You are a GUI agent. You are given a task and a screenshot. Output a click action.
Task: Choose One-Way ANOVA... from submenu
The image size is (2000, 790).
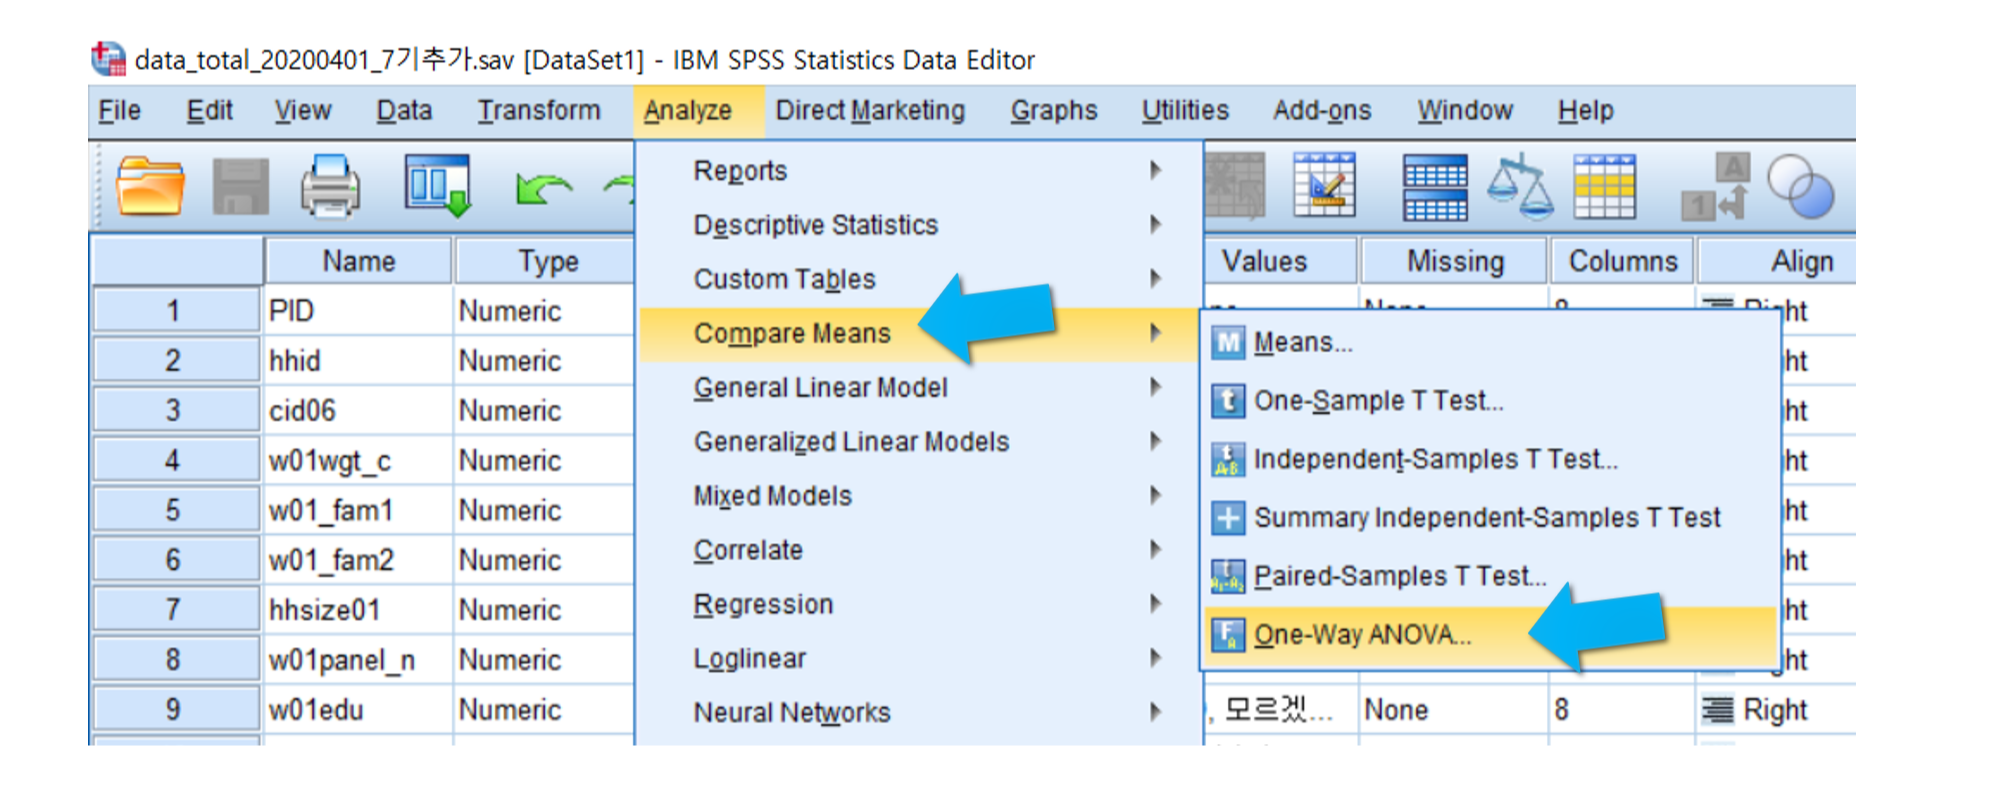pyautogui.click(x=1490, y=635)
